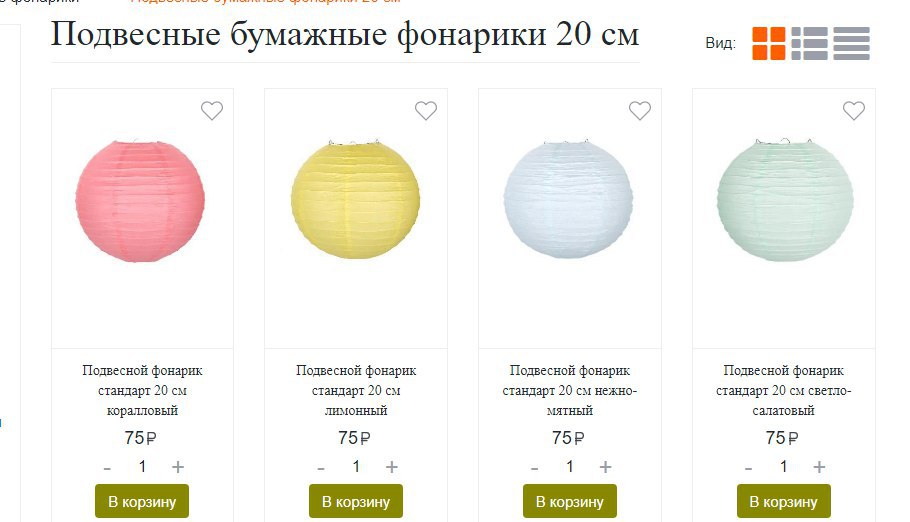Switch to compact lines view icon
Screen dimensions: 910x522
pyautogui.click(x=851, y=43)
